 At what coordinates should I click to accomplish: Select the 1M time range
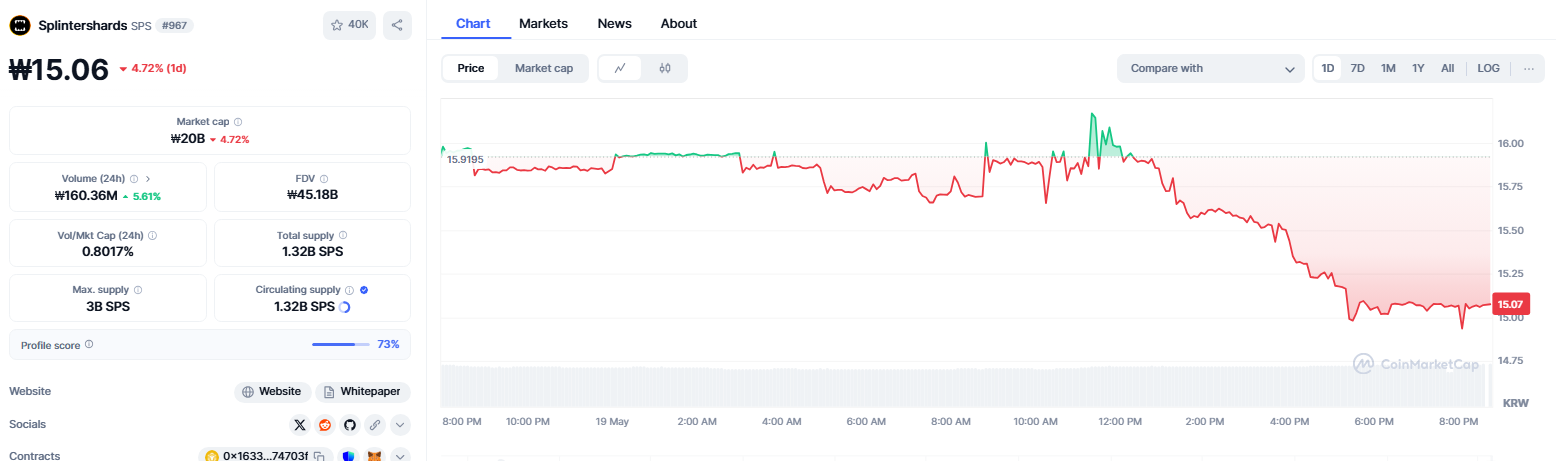coord(1388,68)
